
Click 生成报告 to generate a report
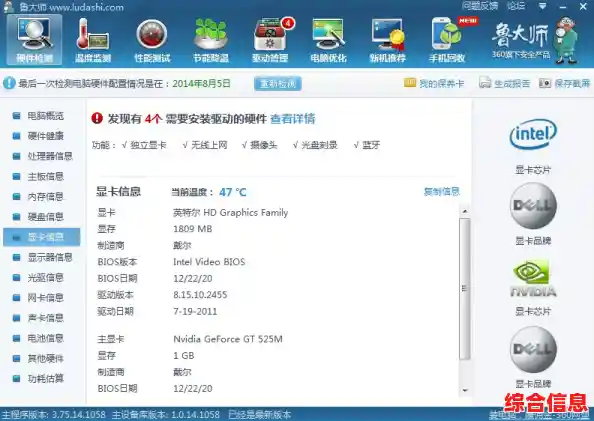[x=512, y=83]
